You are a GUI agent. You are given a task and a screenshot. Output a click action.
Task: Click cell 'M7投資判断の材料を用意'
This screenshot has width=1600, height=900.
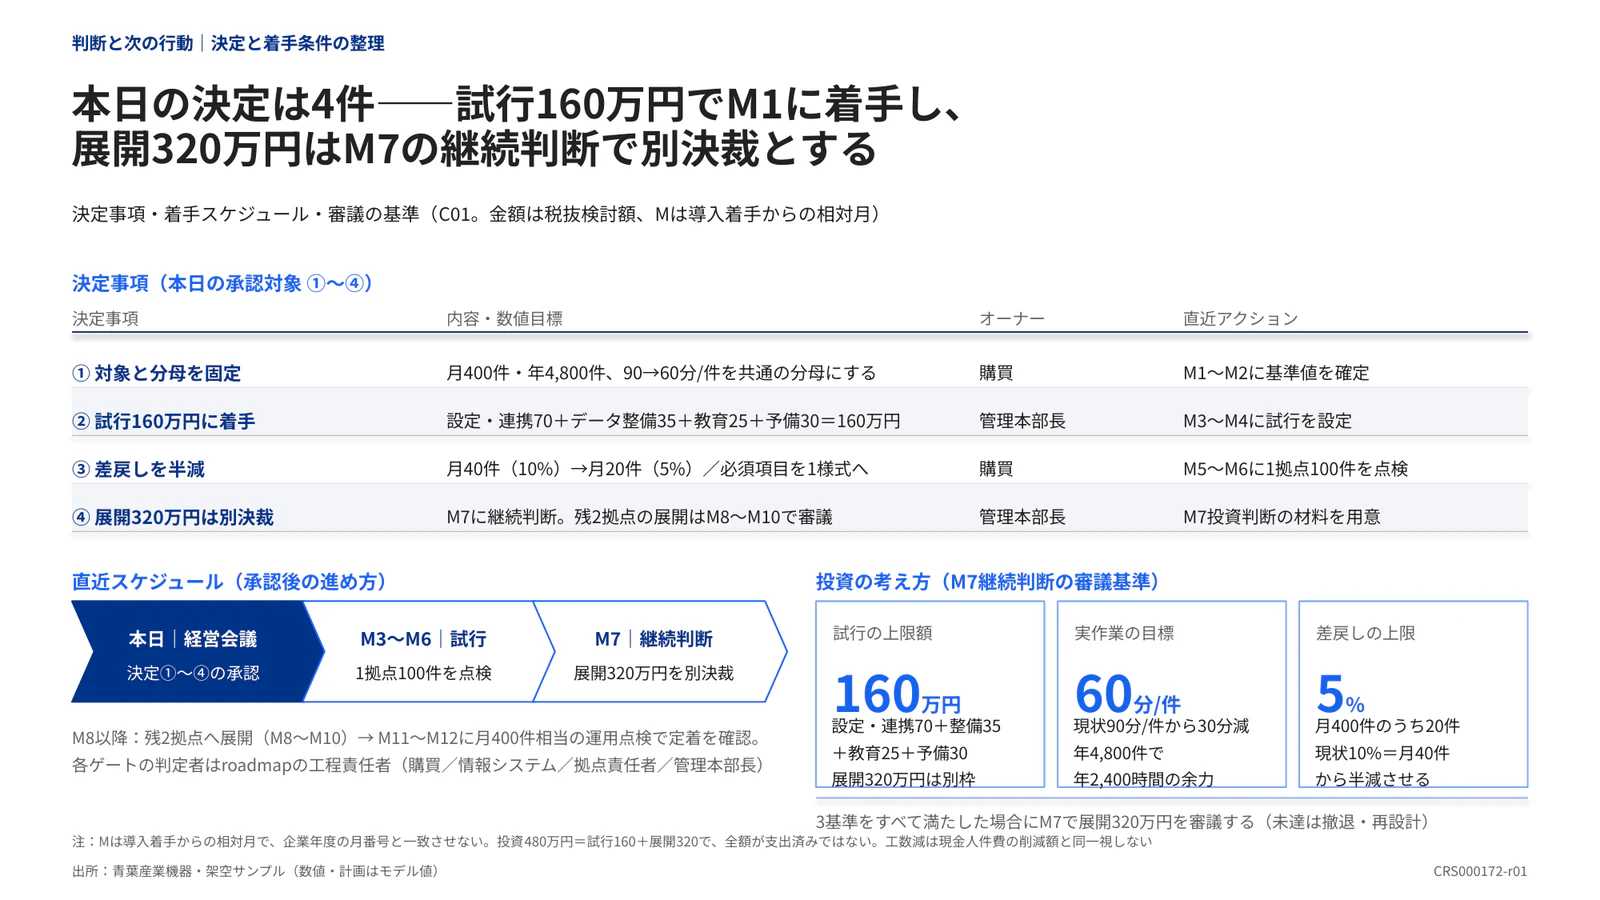(x=1281, y=516)
